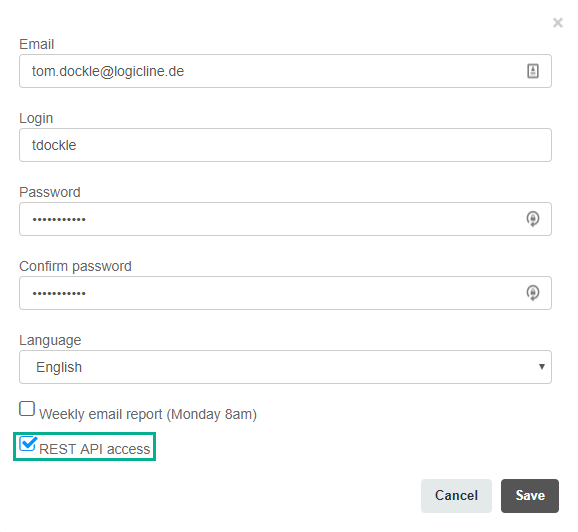This screenshot has height=532, width=578.
Task: Click the contact card icon in Email field
Action: (x=532, y=71)
